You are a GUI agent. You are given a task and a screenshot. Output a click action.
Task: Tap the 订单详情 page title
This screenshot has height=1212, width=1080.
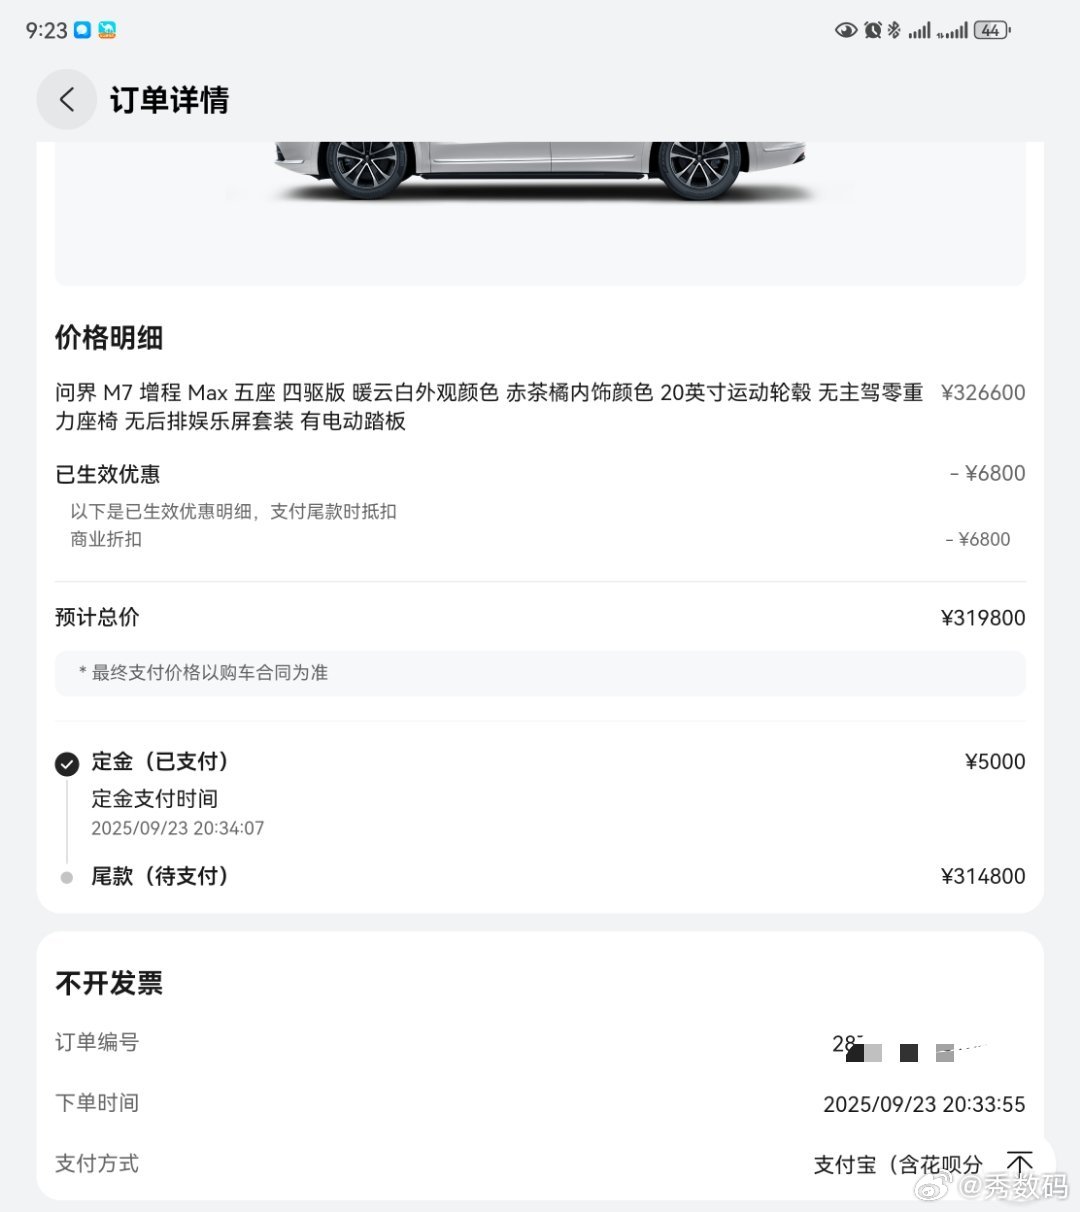point(169,100)
